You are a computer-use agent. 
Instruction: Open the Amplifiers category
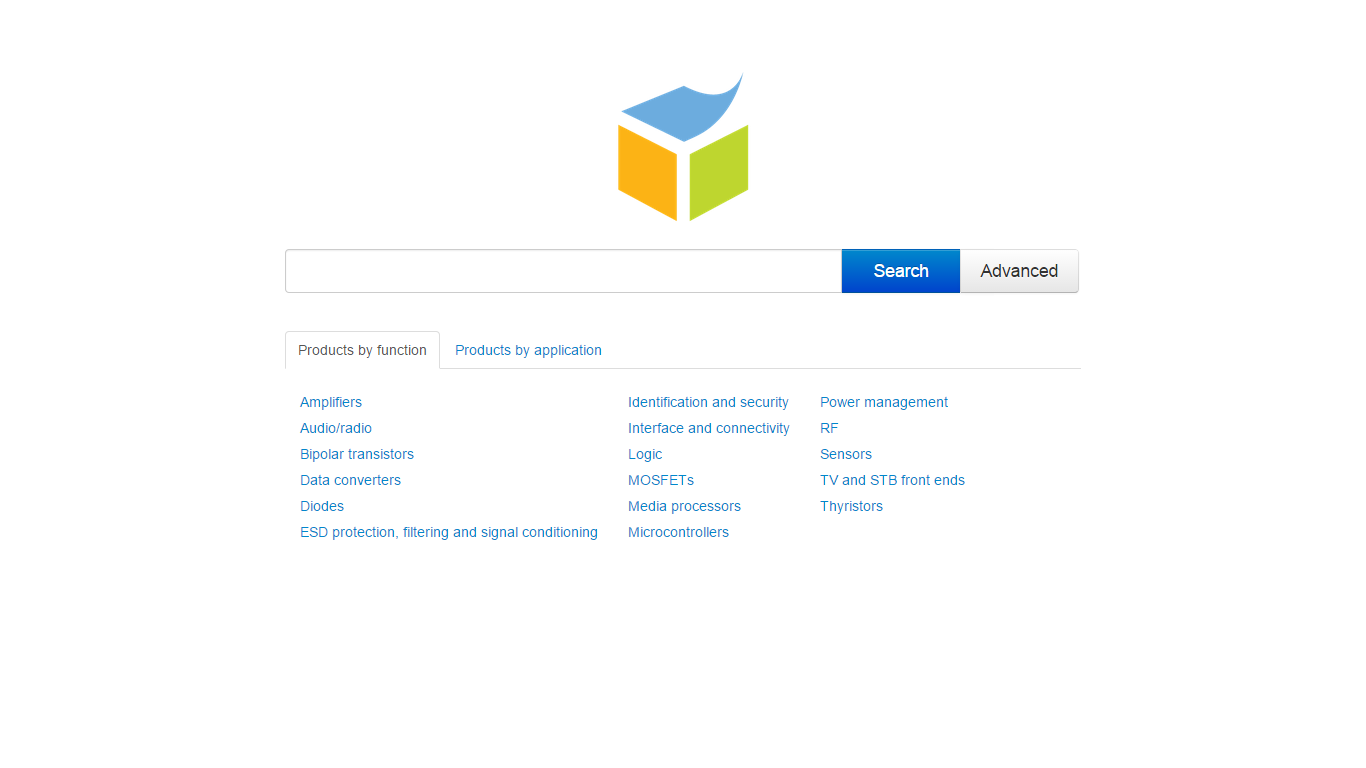click(331, 402)
